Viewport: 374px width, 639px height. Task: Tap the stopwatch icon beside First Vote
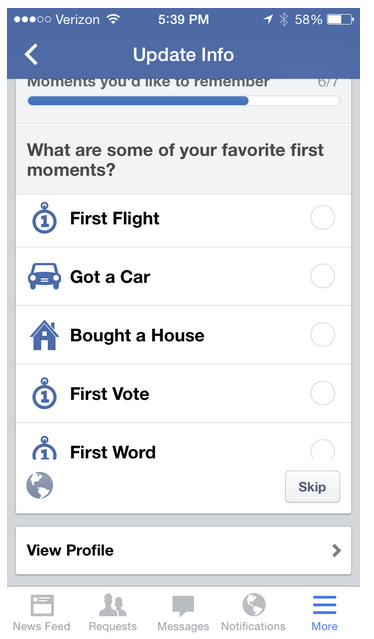[44, 393]
